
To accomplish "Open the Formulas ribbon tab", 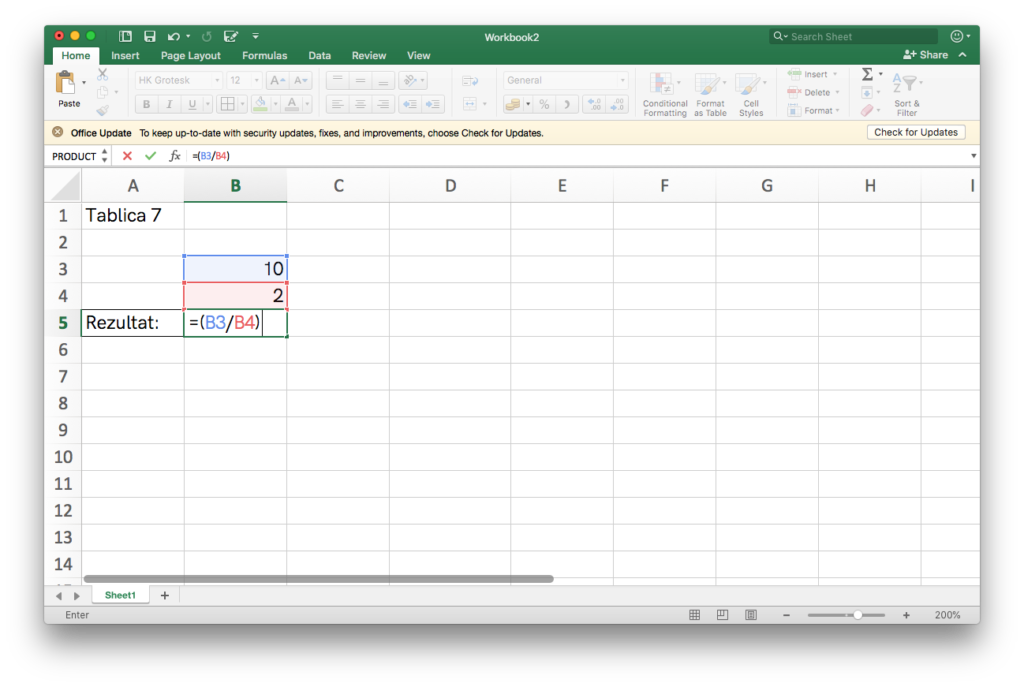I will click(264, 56).
